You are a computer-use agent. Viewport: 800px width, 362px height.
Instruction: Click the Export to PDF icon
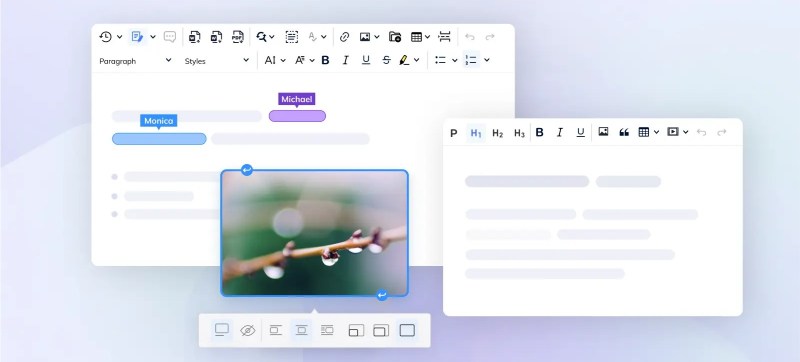point(238,37)
